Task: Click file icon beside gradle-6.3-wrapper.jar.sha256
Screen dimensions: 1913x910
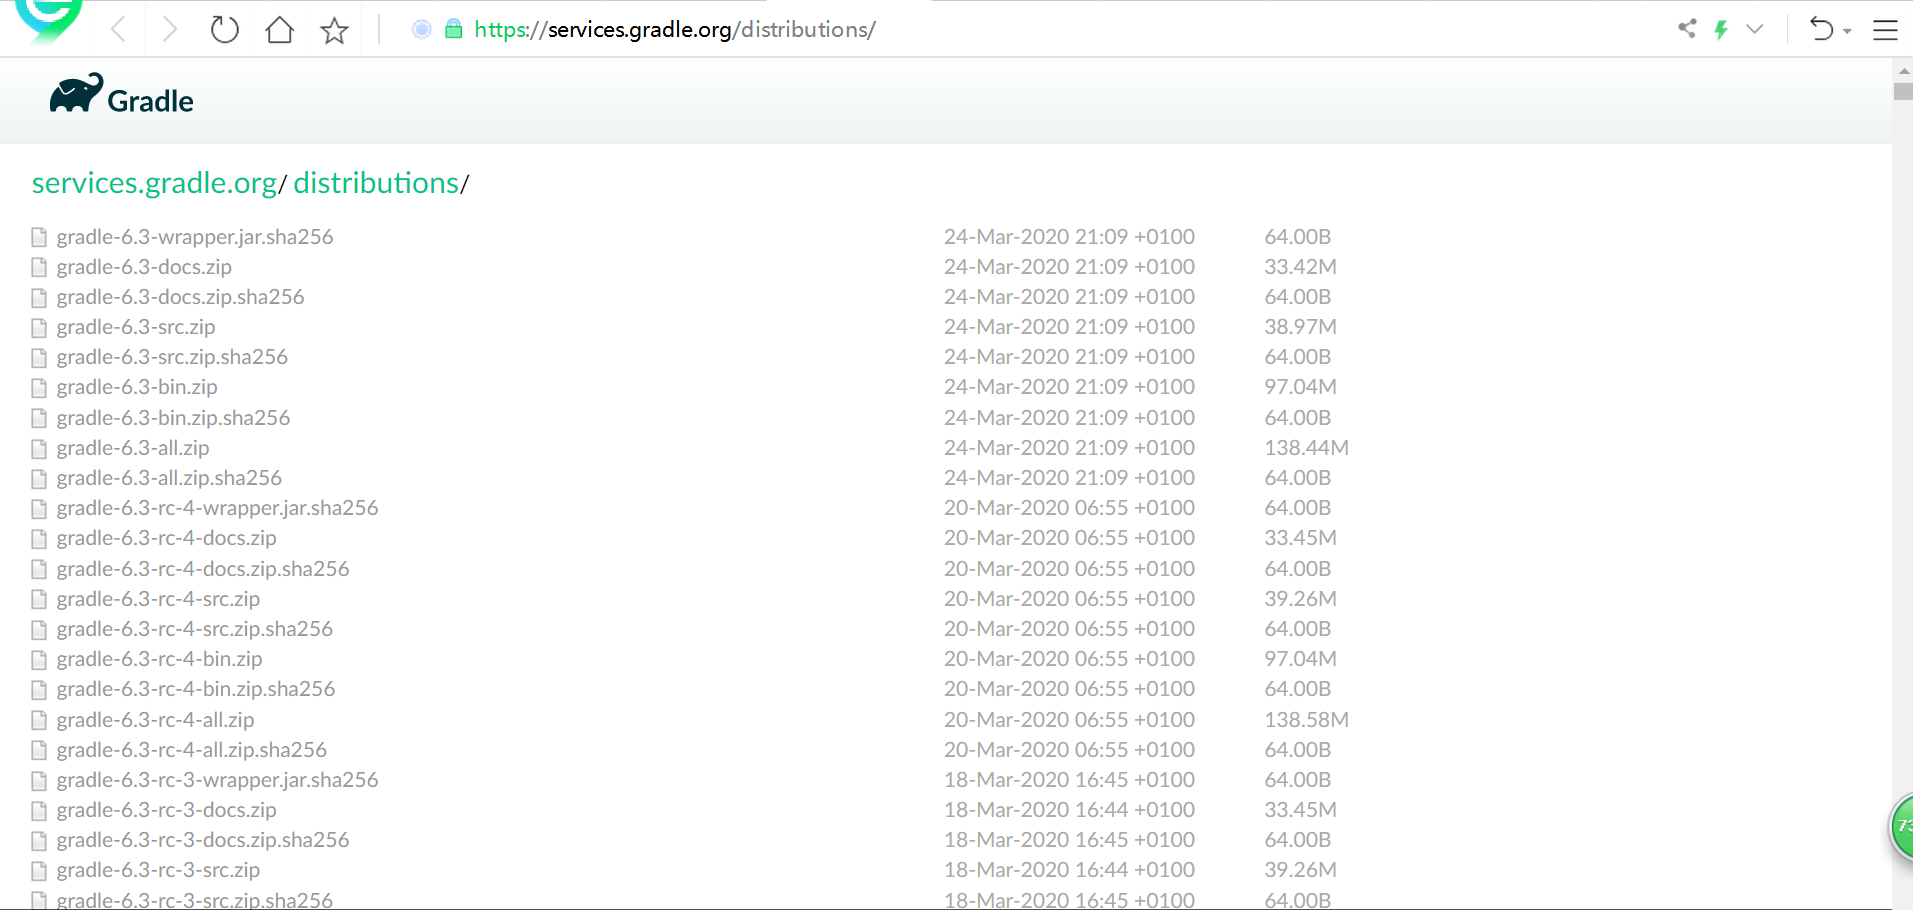Action: coord(39,238)
